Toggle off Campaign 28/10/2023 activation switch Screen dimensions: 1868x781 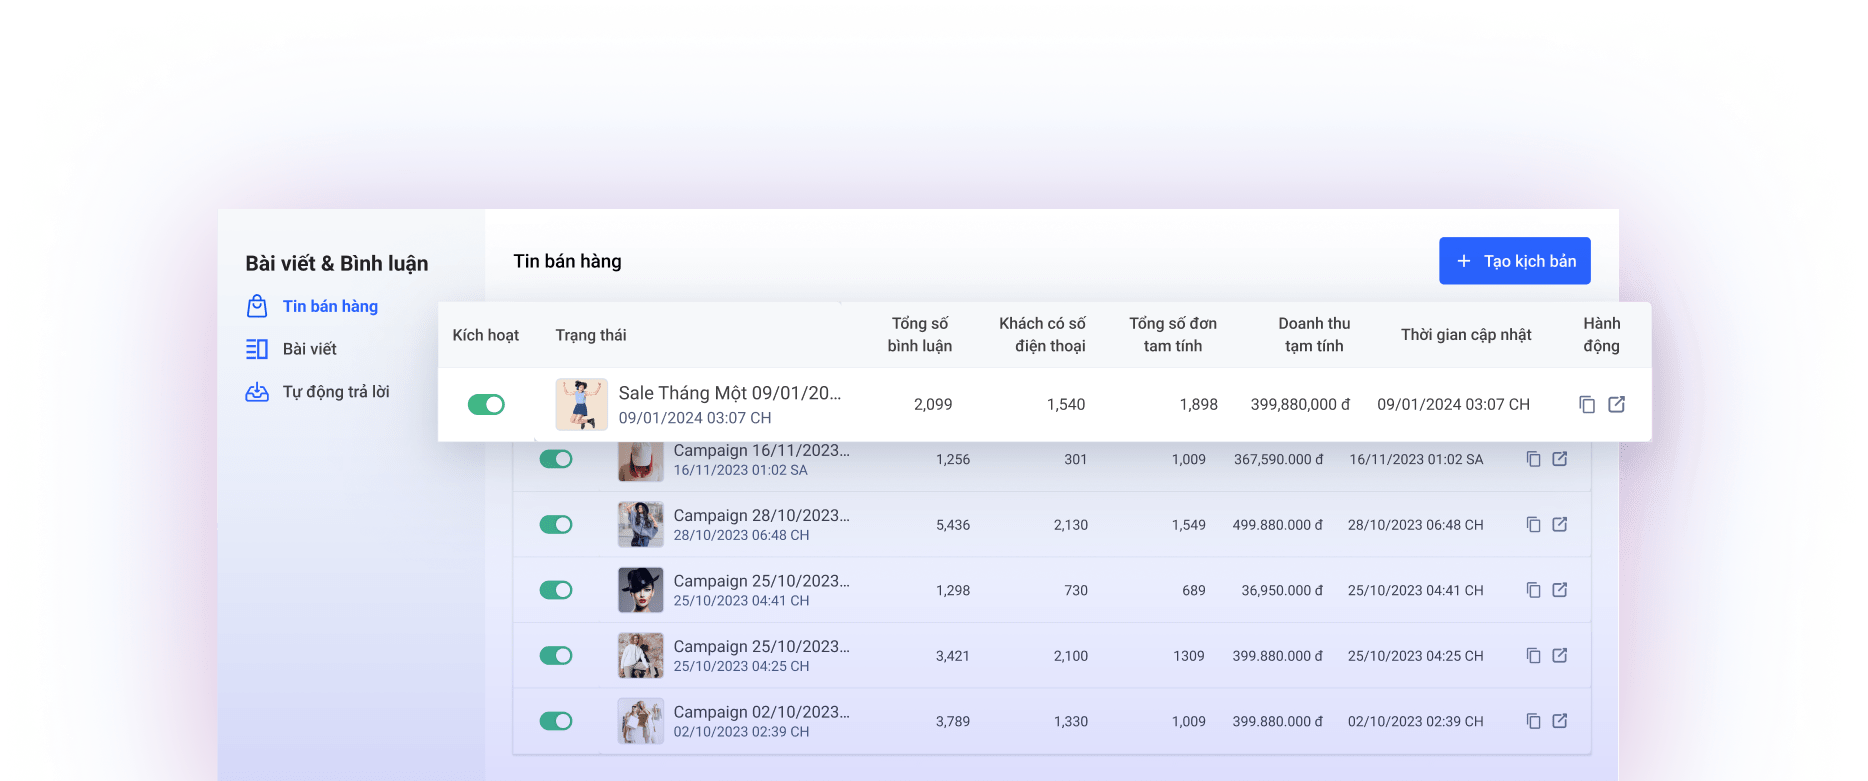556,524
